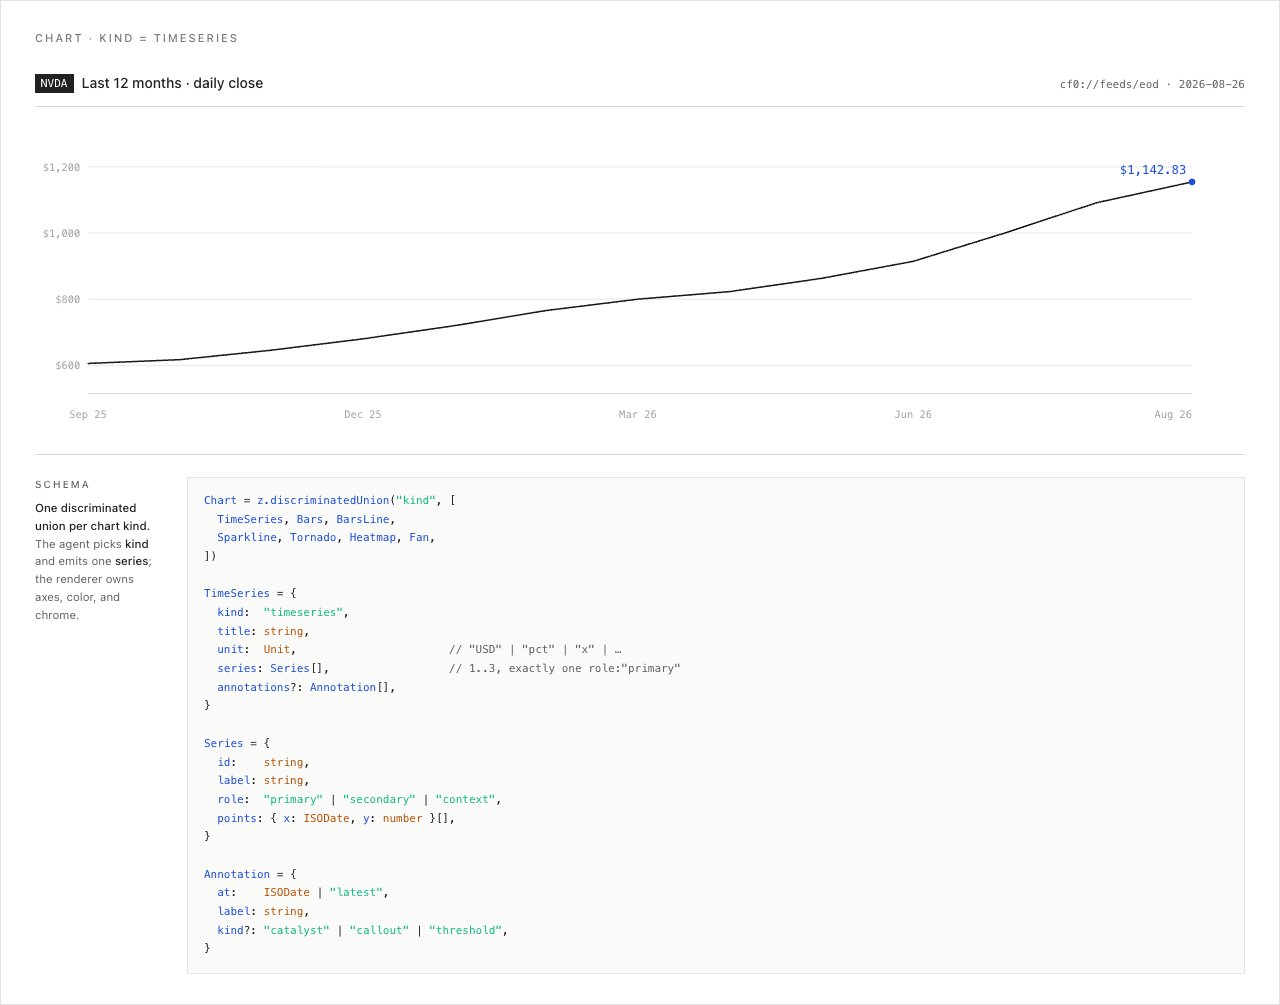Click the 'Fan' kind in the code
This screenshot has width=1280, height=1005.
419,537
